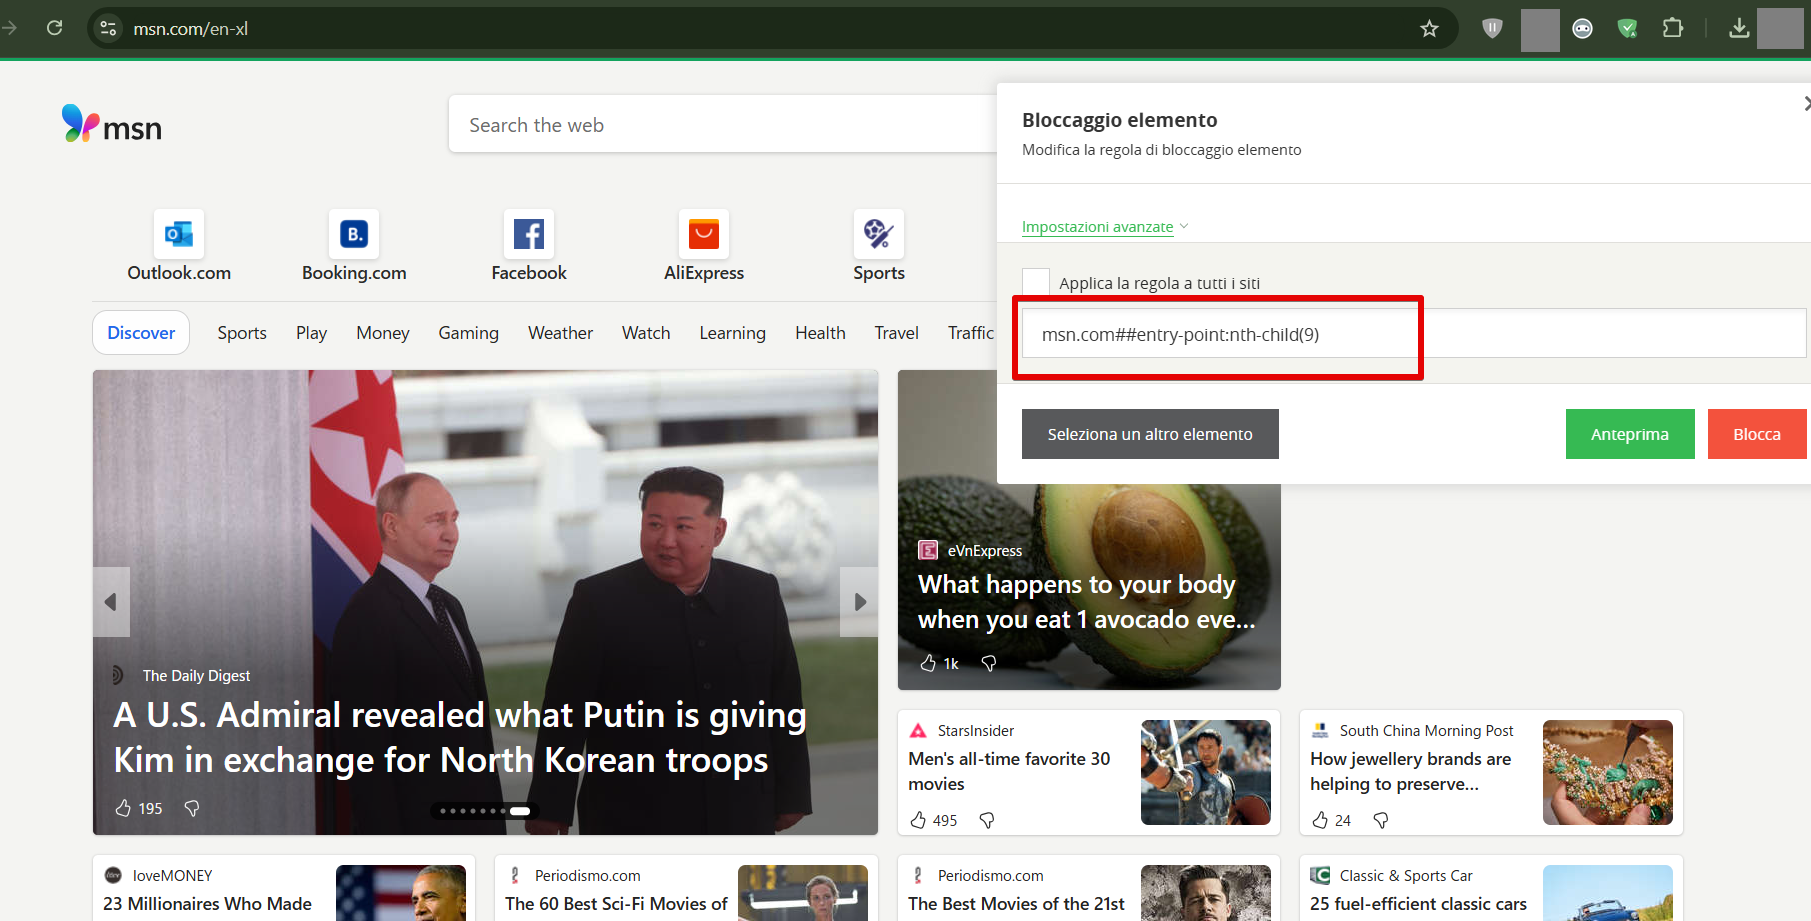
Task: Expand 'Impostazioni avanzate' settings
Action: click(1105, 227)
